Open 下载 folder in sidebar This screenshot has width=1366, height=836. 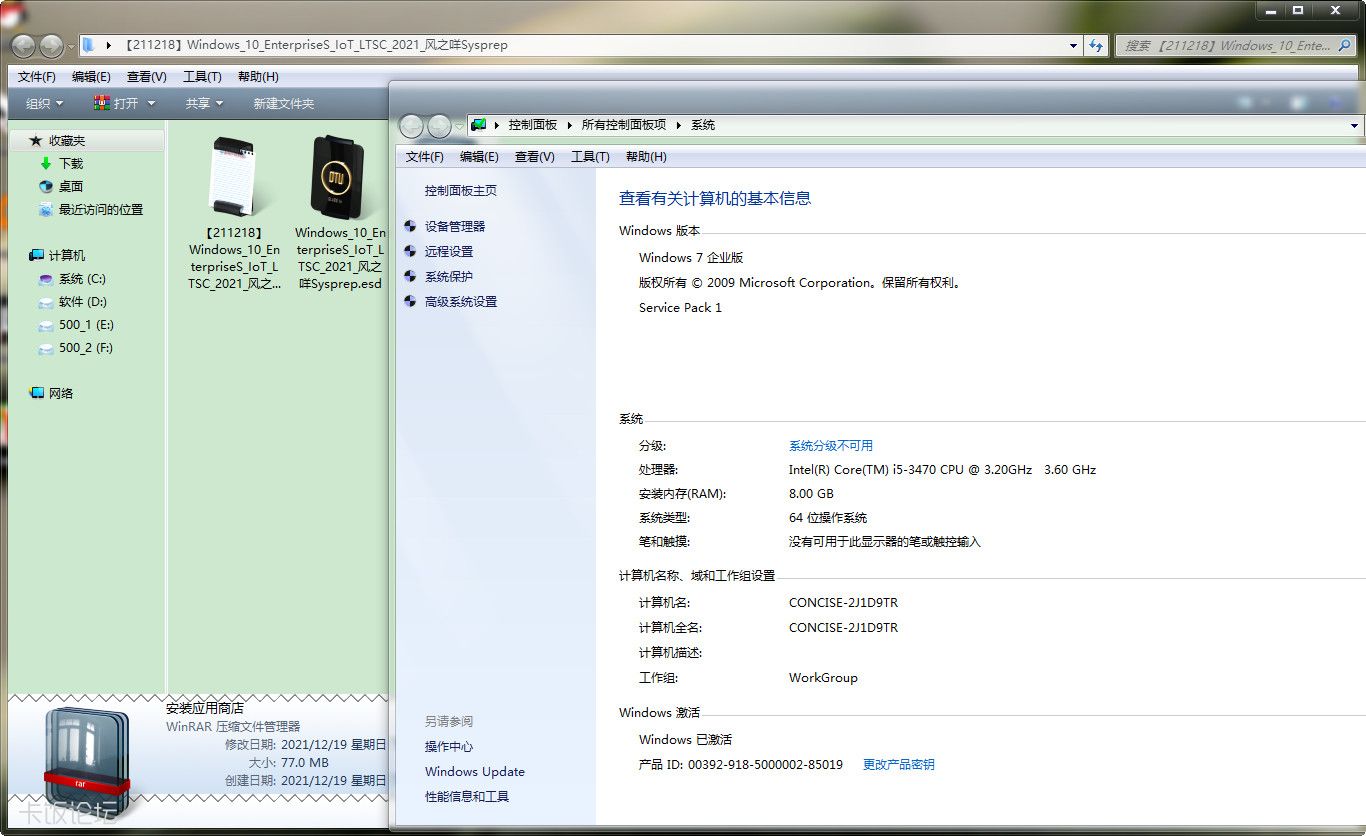(x=70, y=164)
